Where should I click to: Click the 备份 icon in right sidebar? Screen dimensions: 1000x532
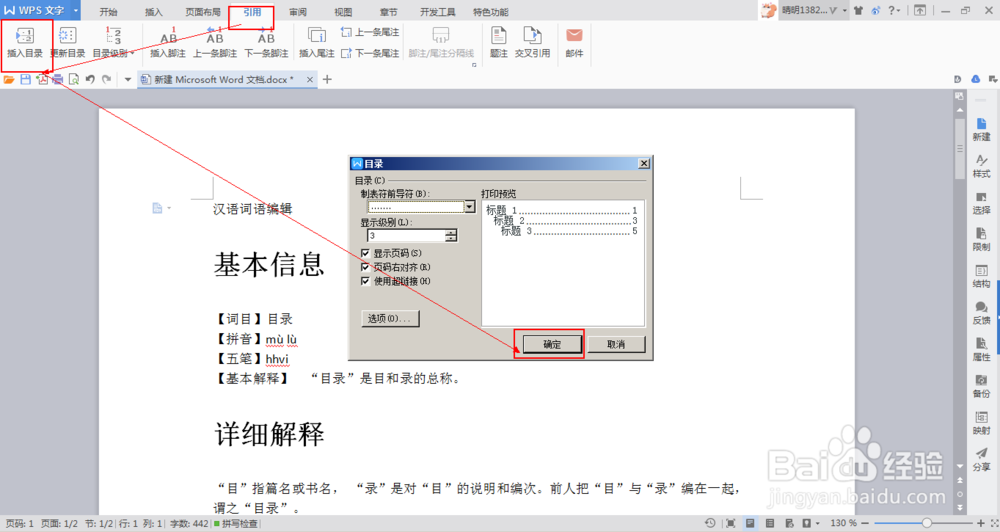click(x=982, y=387)
